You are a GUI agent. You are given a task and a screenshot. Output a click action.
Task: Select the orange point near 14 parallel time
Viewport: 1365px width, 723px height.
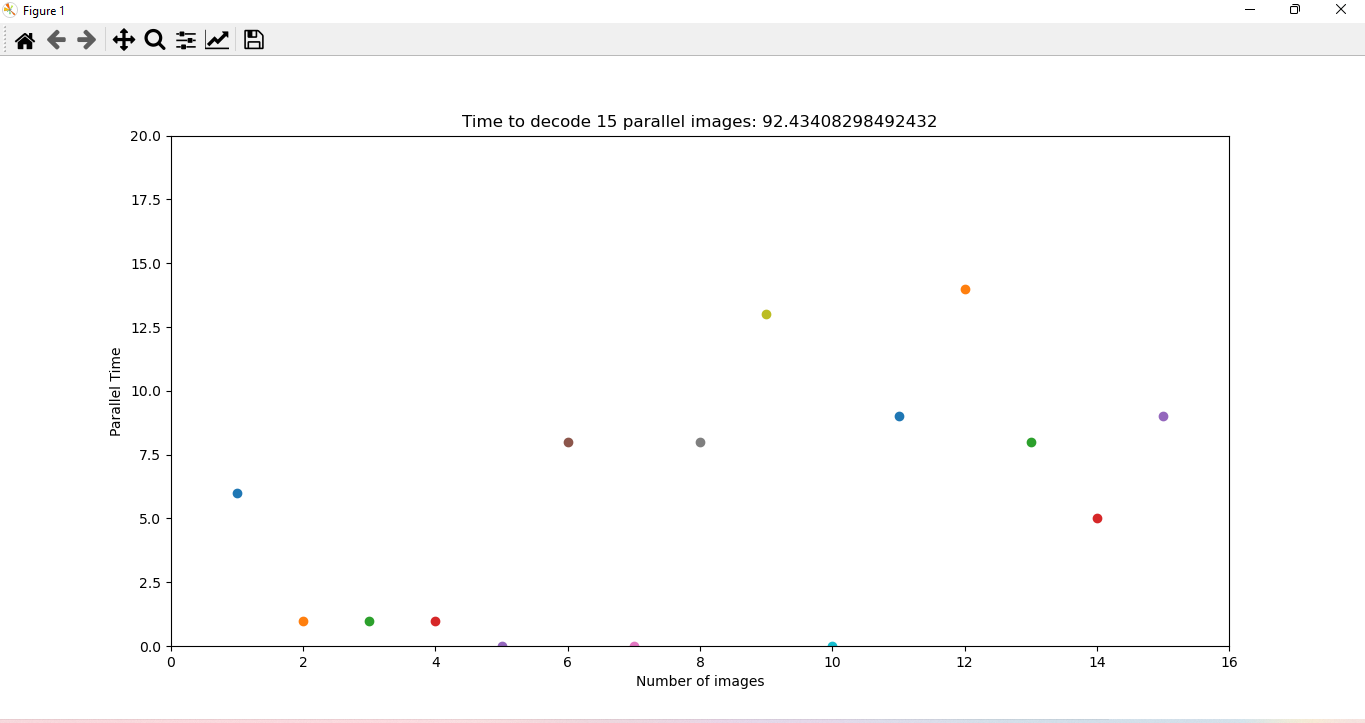tap(964, 289)
